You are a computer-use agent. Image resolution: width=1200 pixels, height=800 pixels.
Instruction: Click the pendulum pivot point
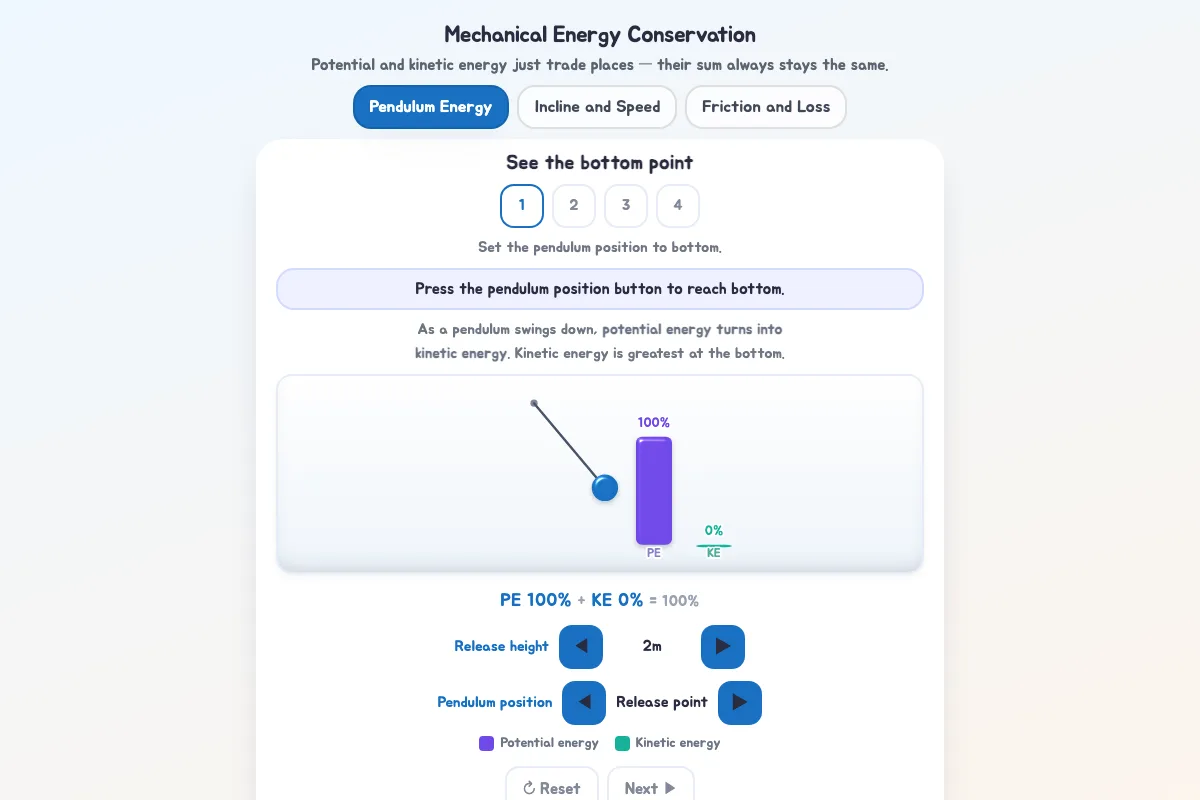(x=534, y=403)
